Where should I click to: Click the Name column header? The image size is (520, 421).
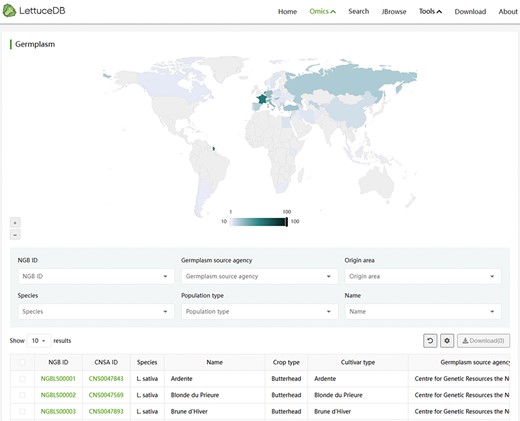coord(214,362)
